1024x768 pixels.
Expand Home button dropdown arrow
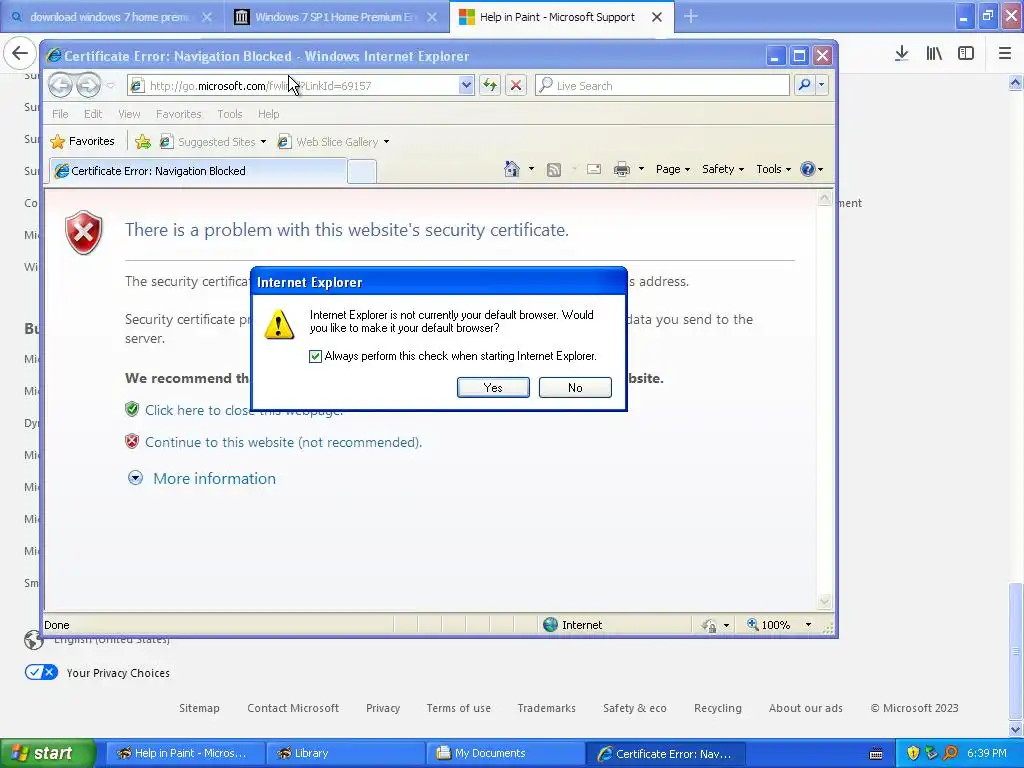[x=531, y=169]
